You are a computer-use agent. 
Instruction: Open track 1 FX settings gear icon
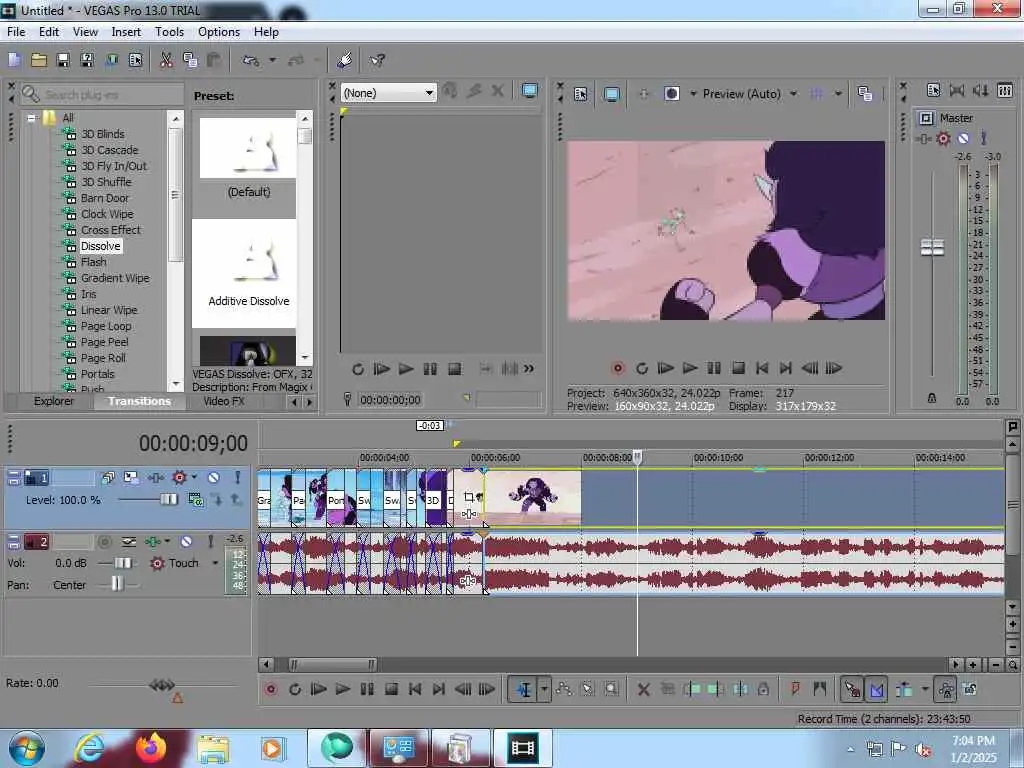point(179,478)
